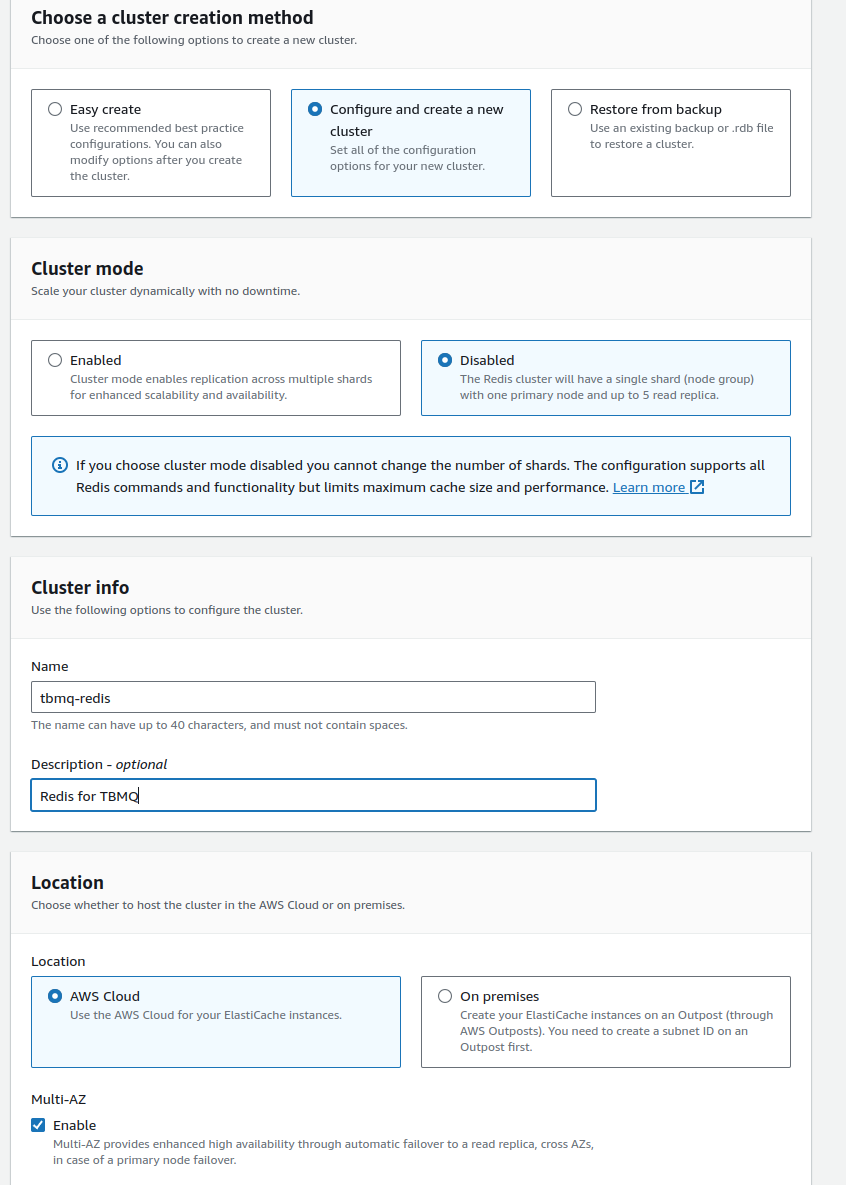Select AWS Cloud as the location
The image size is (846, 1185).
coord(55,996)
